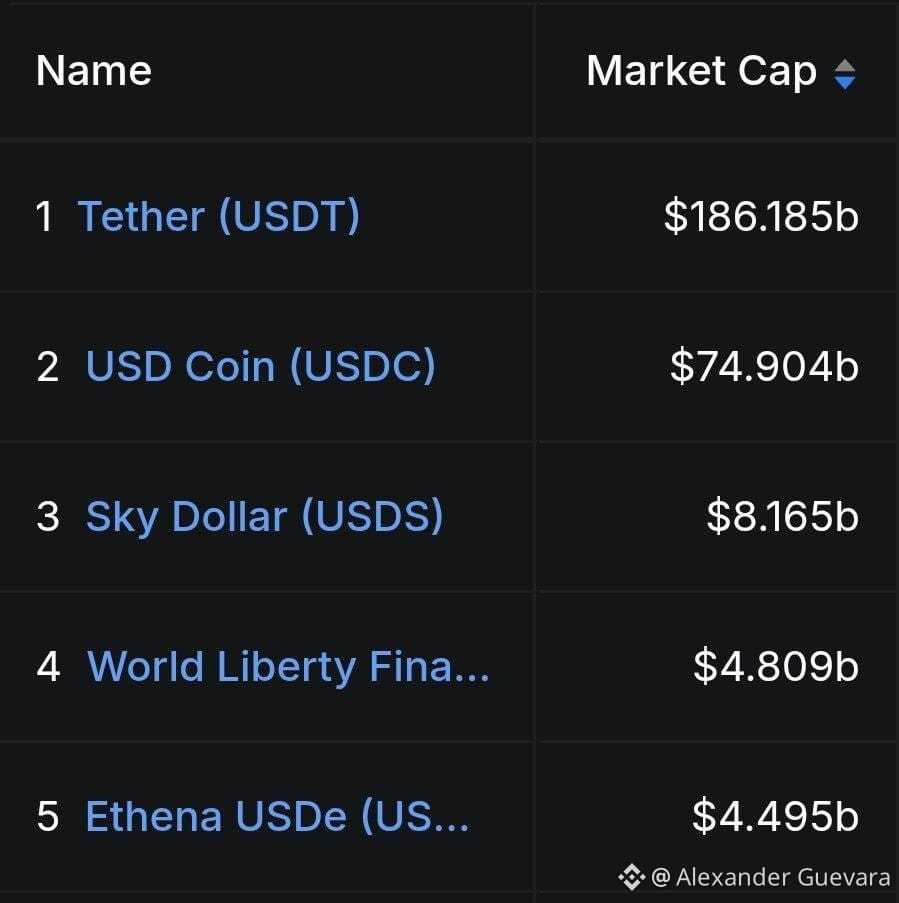The height and width of the screenshot is (903, 899).
Task: Open the Sky Dollar (USDS) link
Action: tap(264, 517)
